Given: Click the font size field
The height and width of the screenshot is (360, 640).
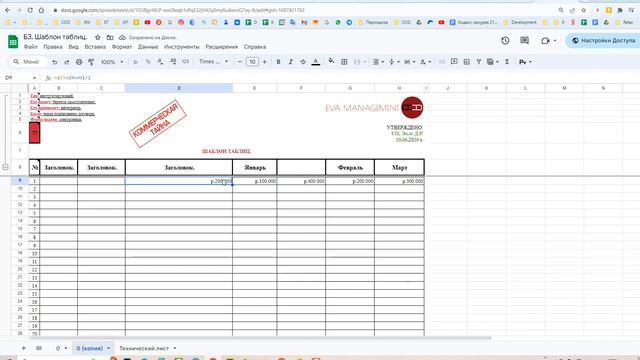Looking at the screenshot, I should (252, 62).
